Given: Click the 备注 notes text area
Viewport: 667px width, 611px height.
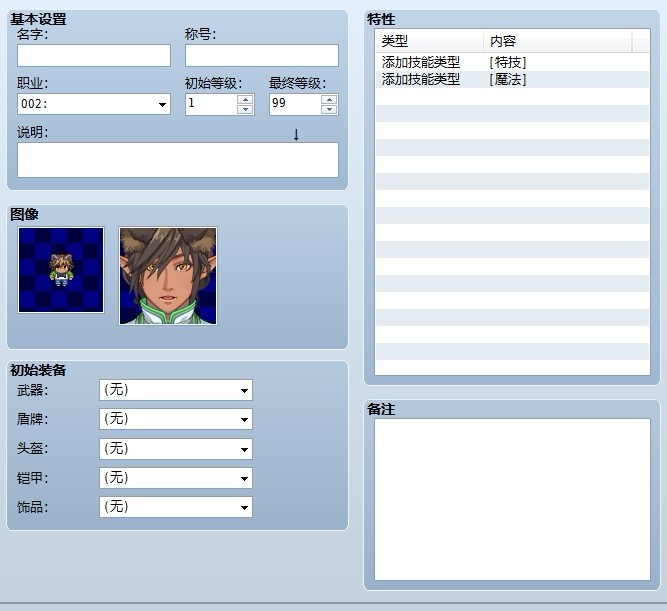Looking at the screenshot, I should 512,499.
